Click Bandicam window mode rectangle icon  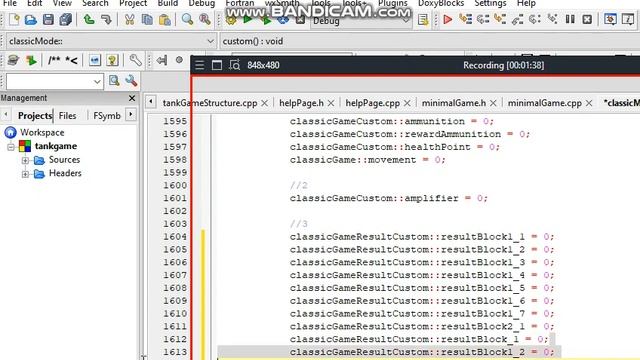click(x=217, y=65)
